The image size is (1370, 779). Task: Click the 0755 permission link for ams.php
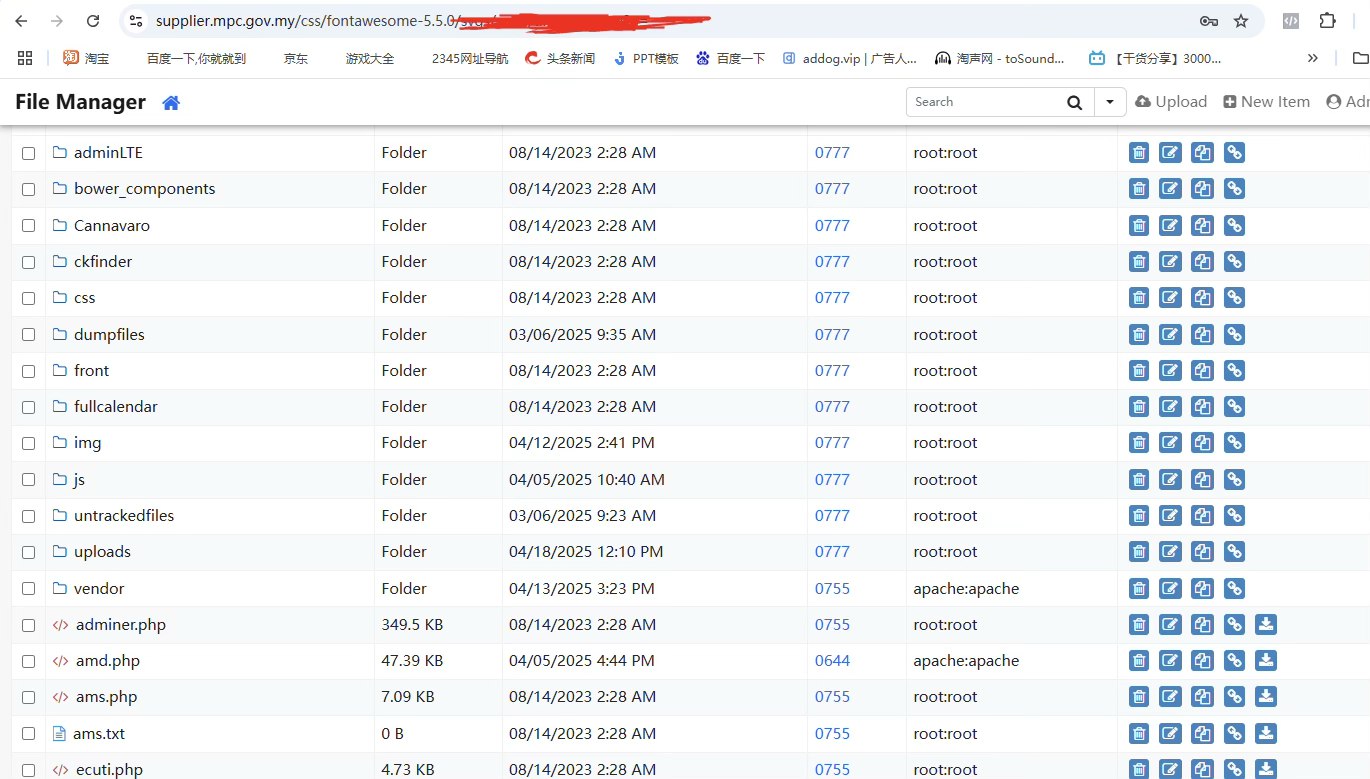(832, 697)
